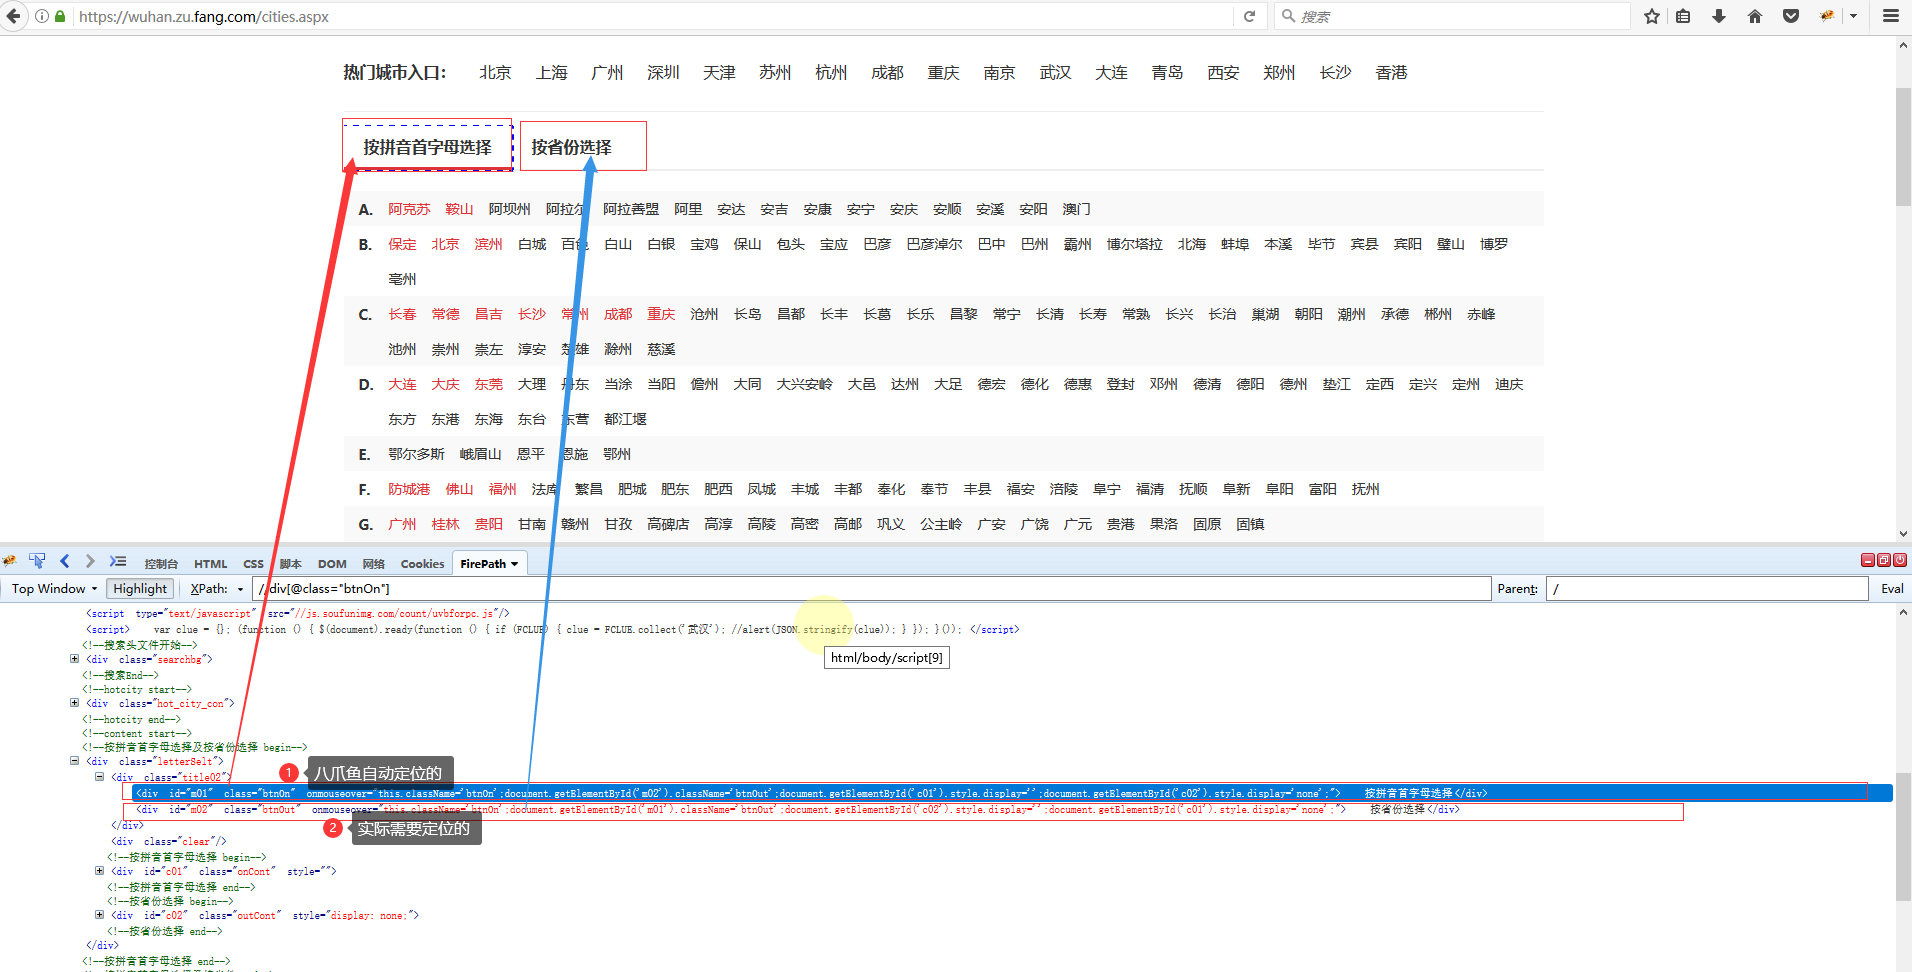Expand the div id c01 node
The image size is (1912, 972).
click(99, 871)
